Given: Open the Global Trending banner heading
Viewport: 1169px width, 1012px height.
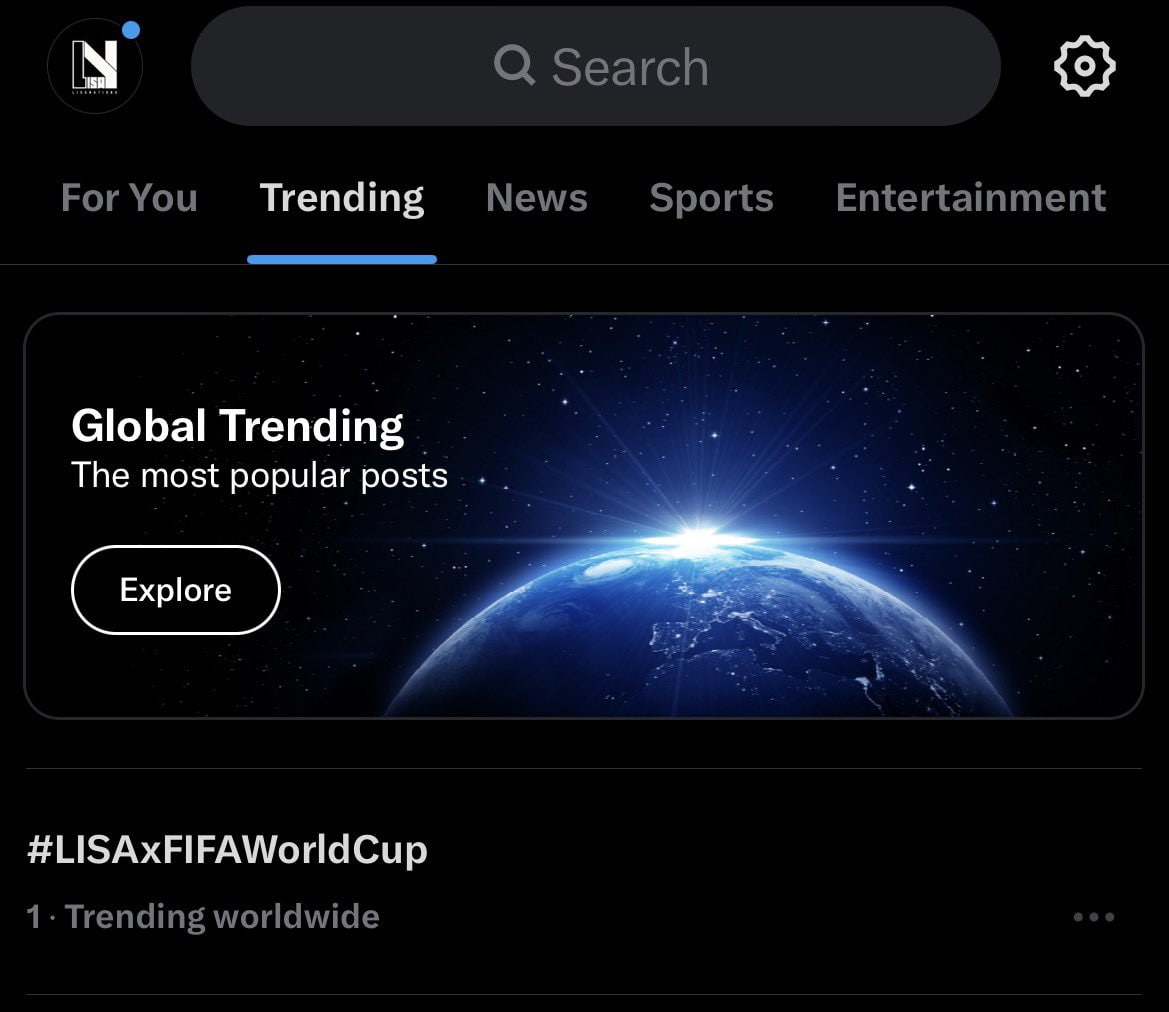Looking at the screenshot, I should click(237, 427).
